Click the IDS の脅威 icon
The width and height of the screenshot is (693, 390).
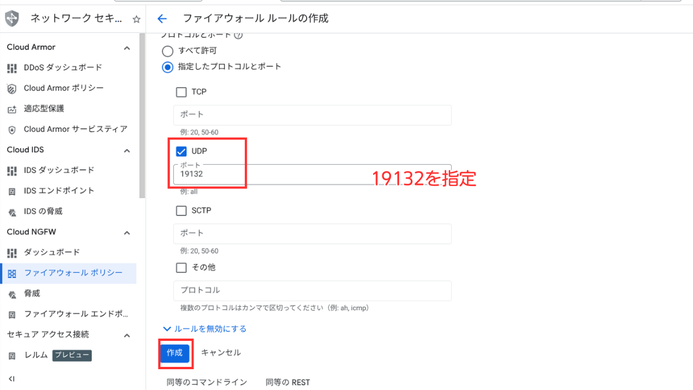[12, 212]
